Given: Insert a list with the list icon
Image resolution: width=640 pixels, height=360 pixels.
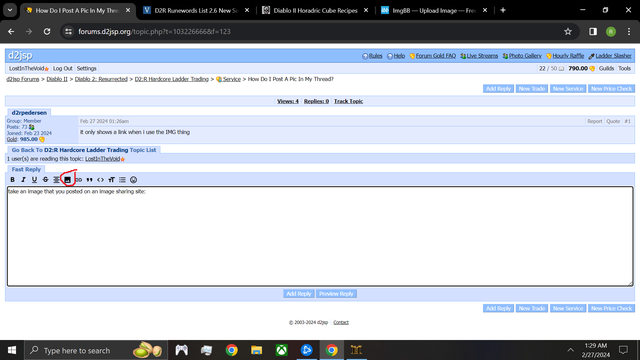Looking at the screenshot, I should click(122, 180).
